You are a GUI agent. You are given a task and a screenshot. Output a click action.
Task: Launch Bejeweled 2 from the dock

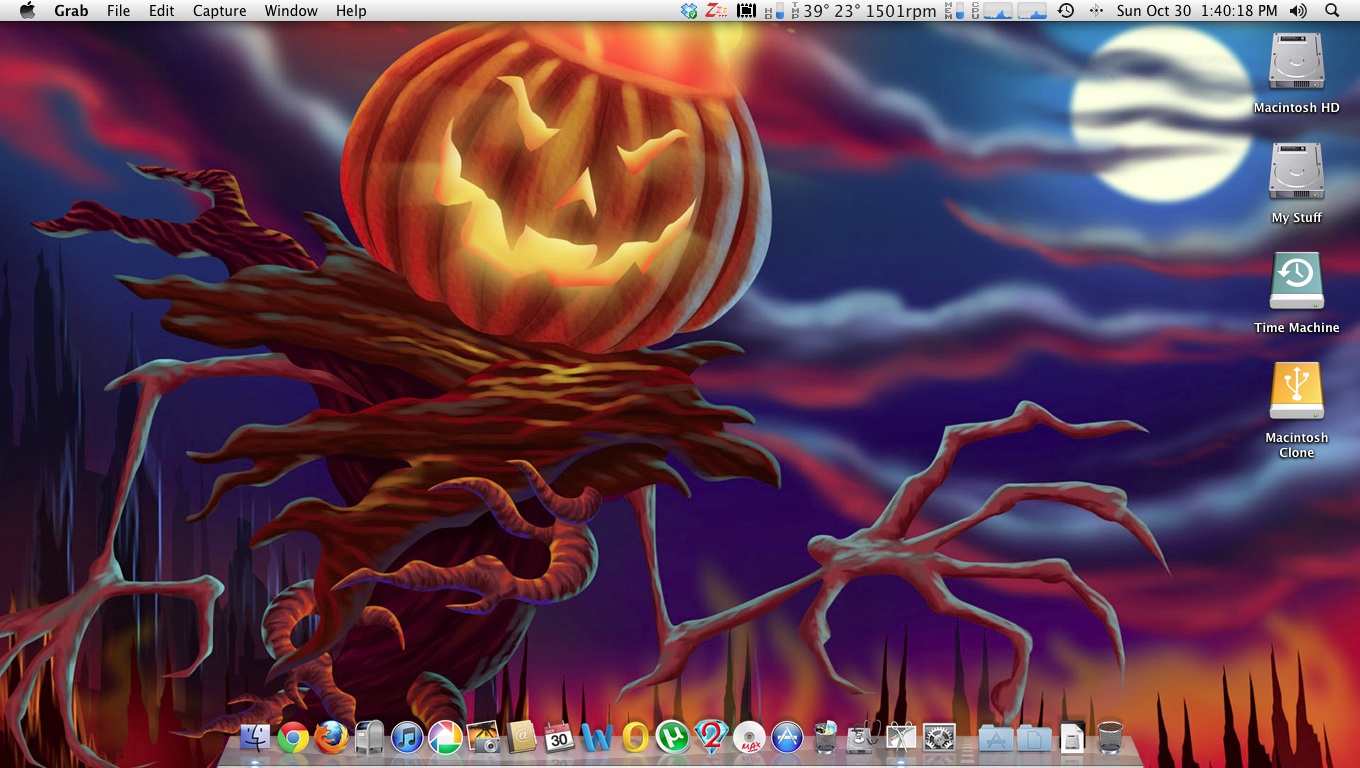pos(711,738)
